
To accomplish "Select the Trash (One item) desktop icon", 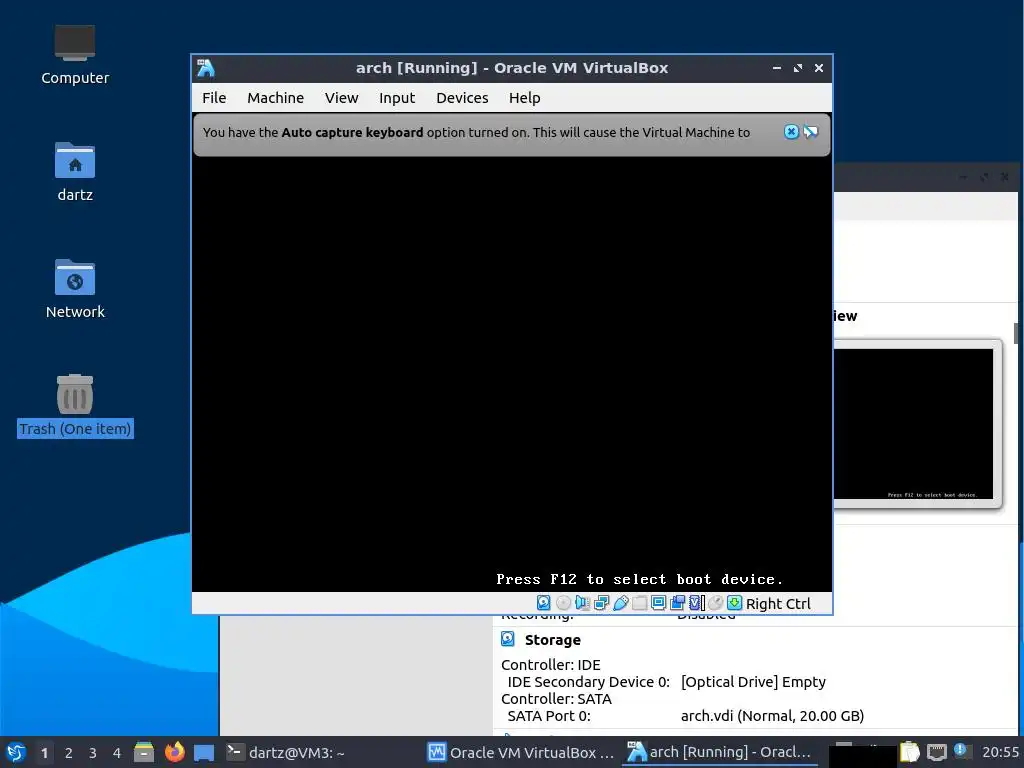I will 74,406.
